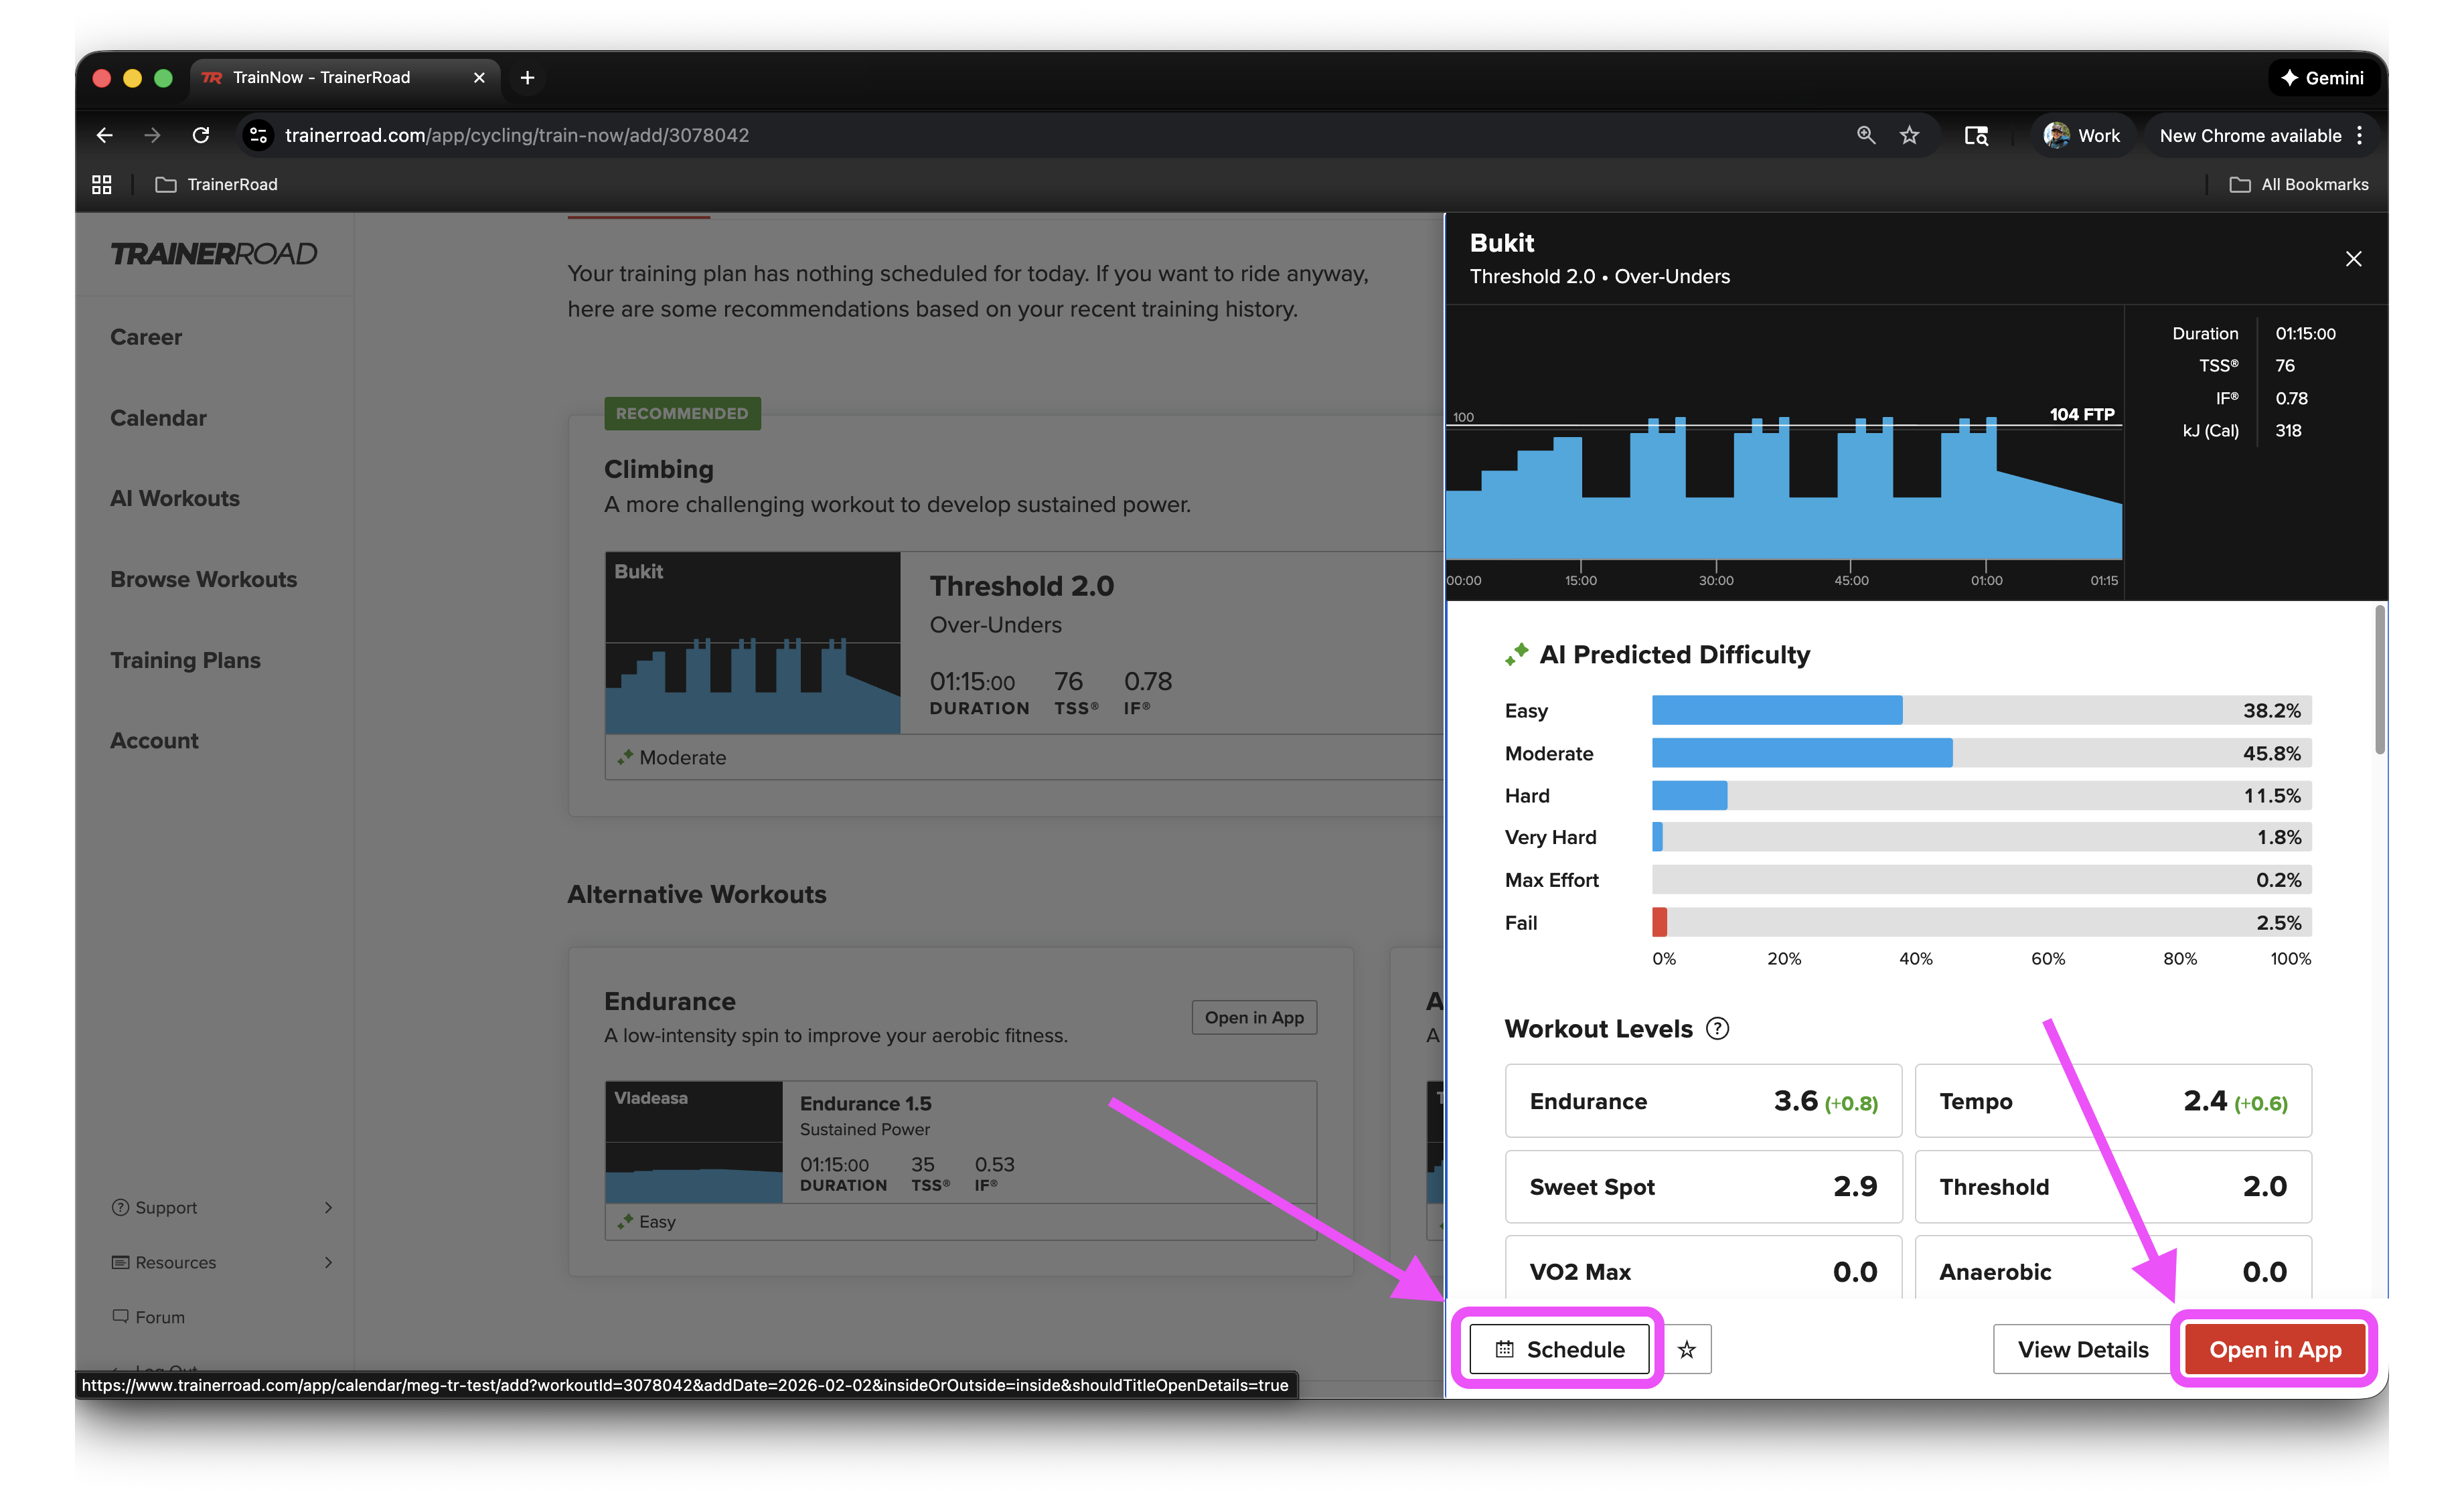
Task: Open a new browser tab
Action: [527, 78]
